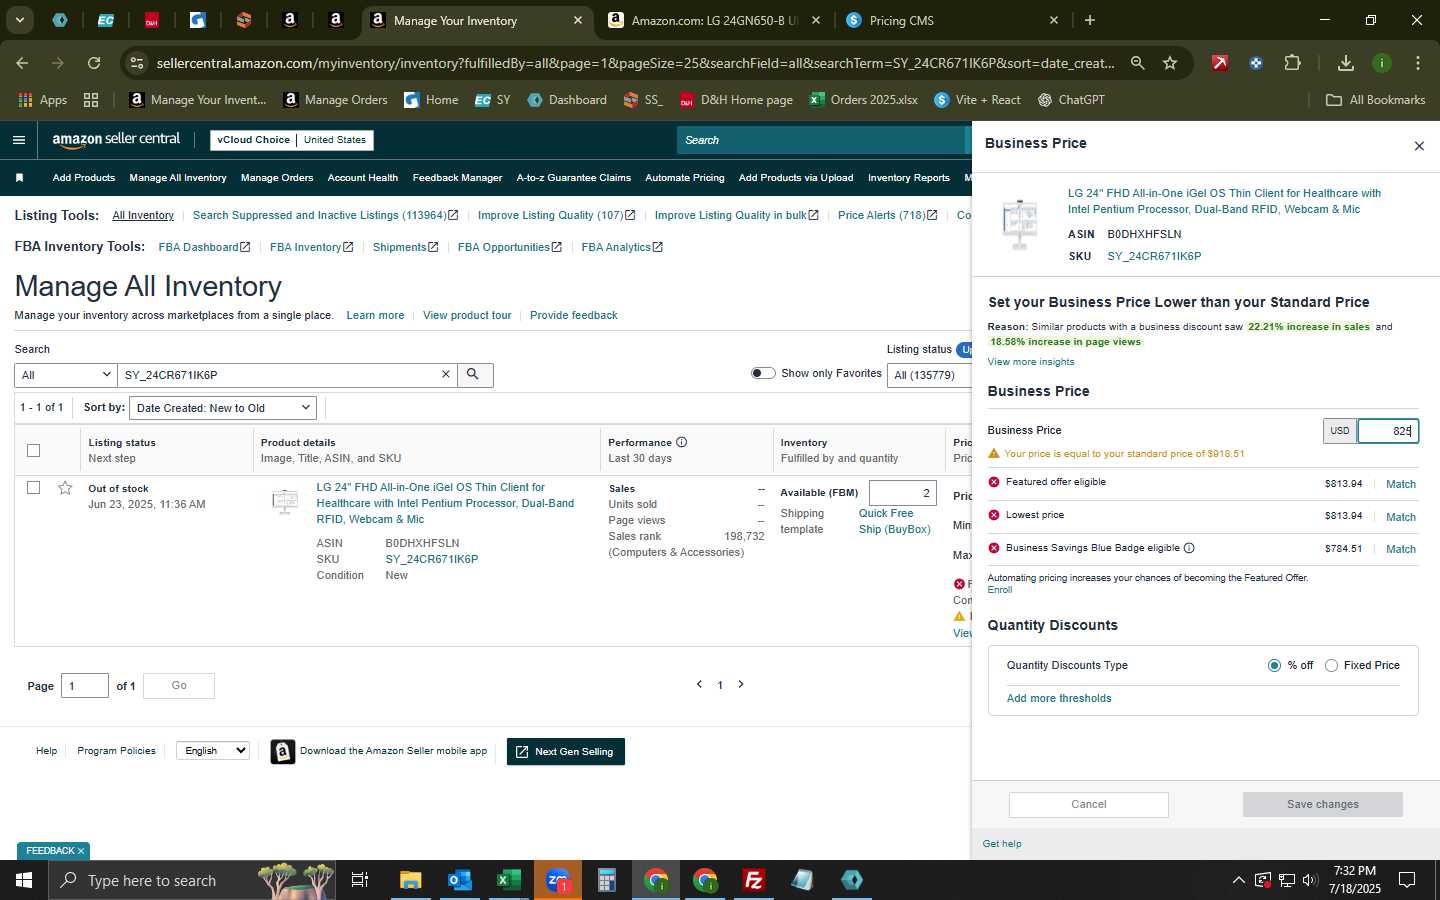This screenshot has width=1440, height=900.
Task: Click the Seller Central top Search box
Action: point(822,140)
